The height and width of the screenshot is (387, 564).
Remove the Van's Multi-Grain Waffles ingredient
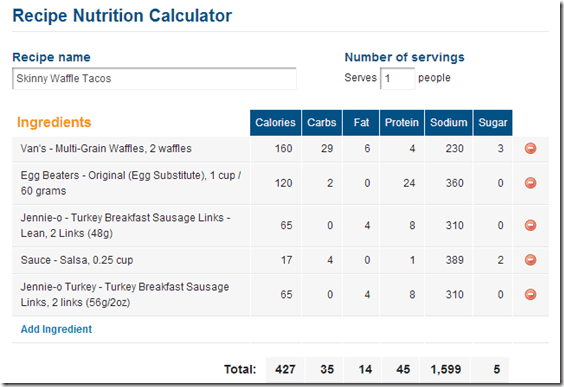pos(530,148)
